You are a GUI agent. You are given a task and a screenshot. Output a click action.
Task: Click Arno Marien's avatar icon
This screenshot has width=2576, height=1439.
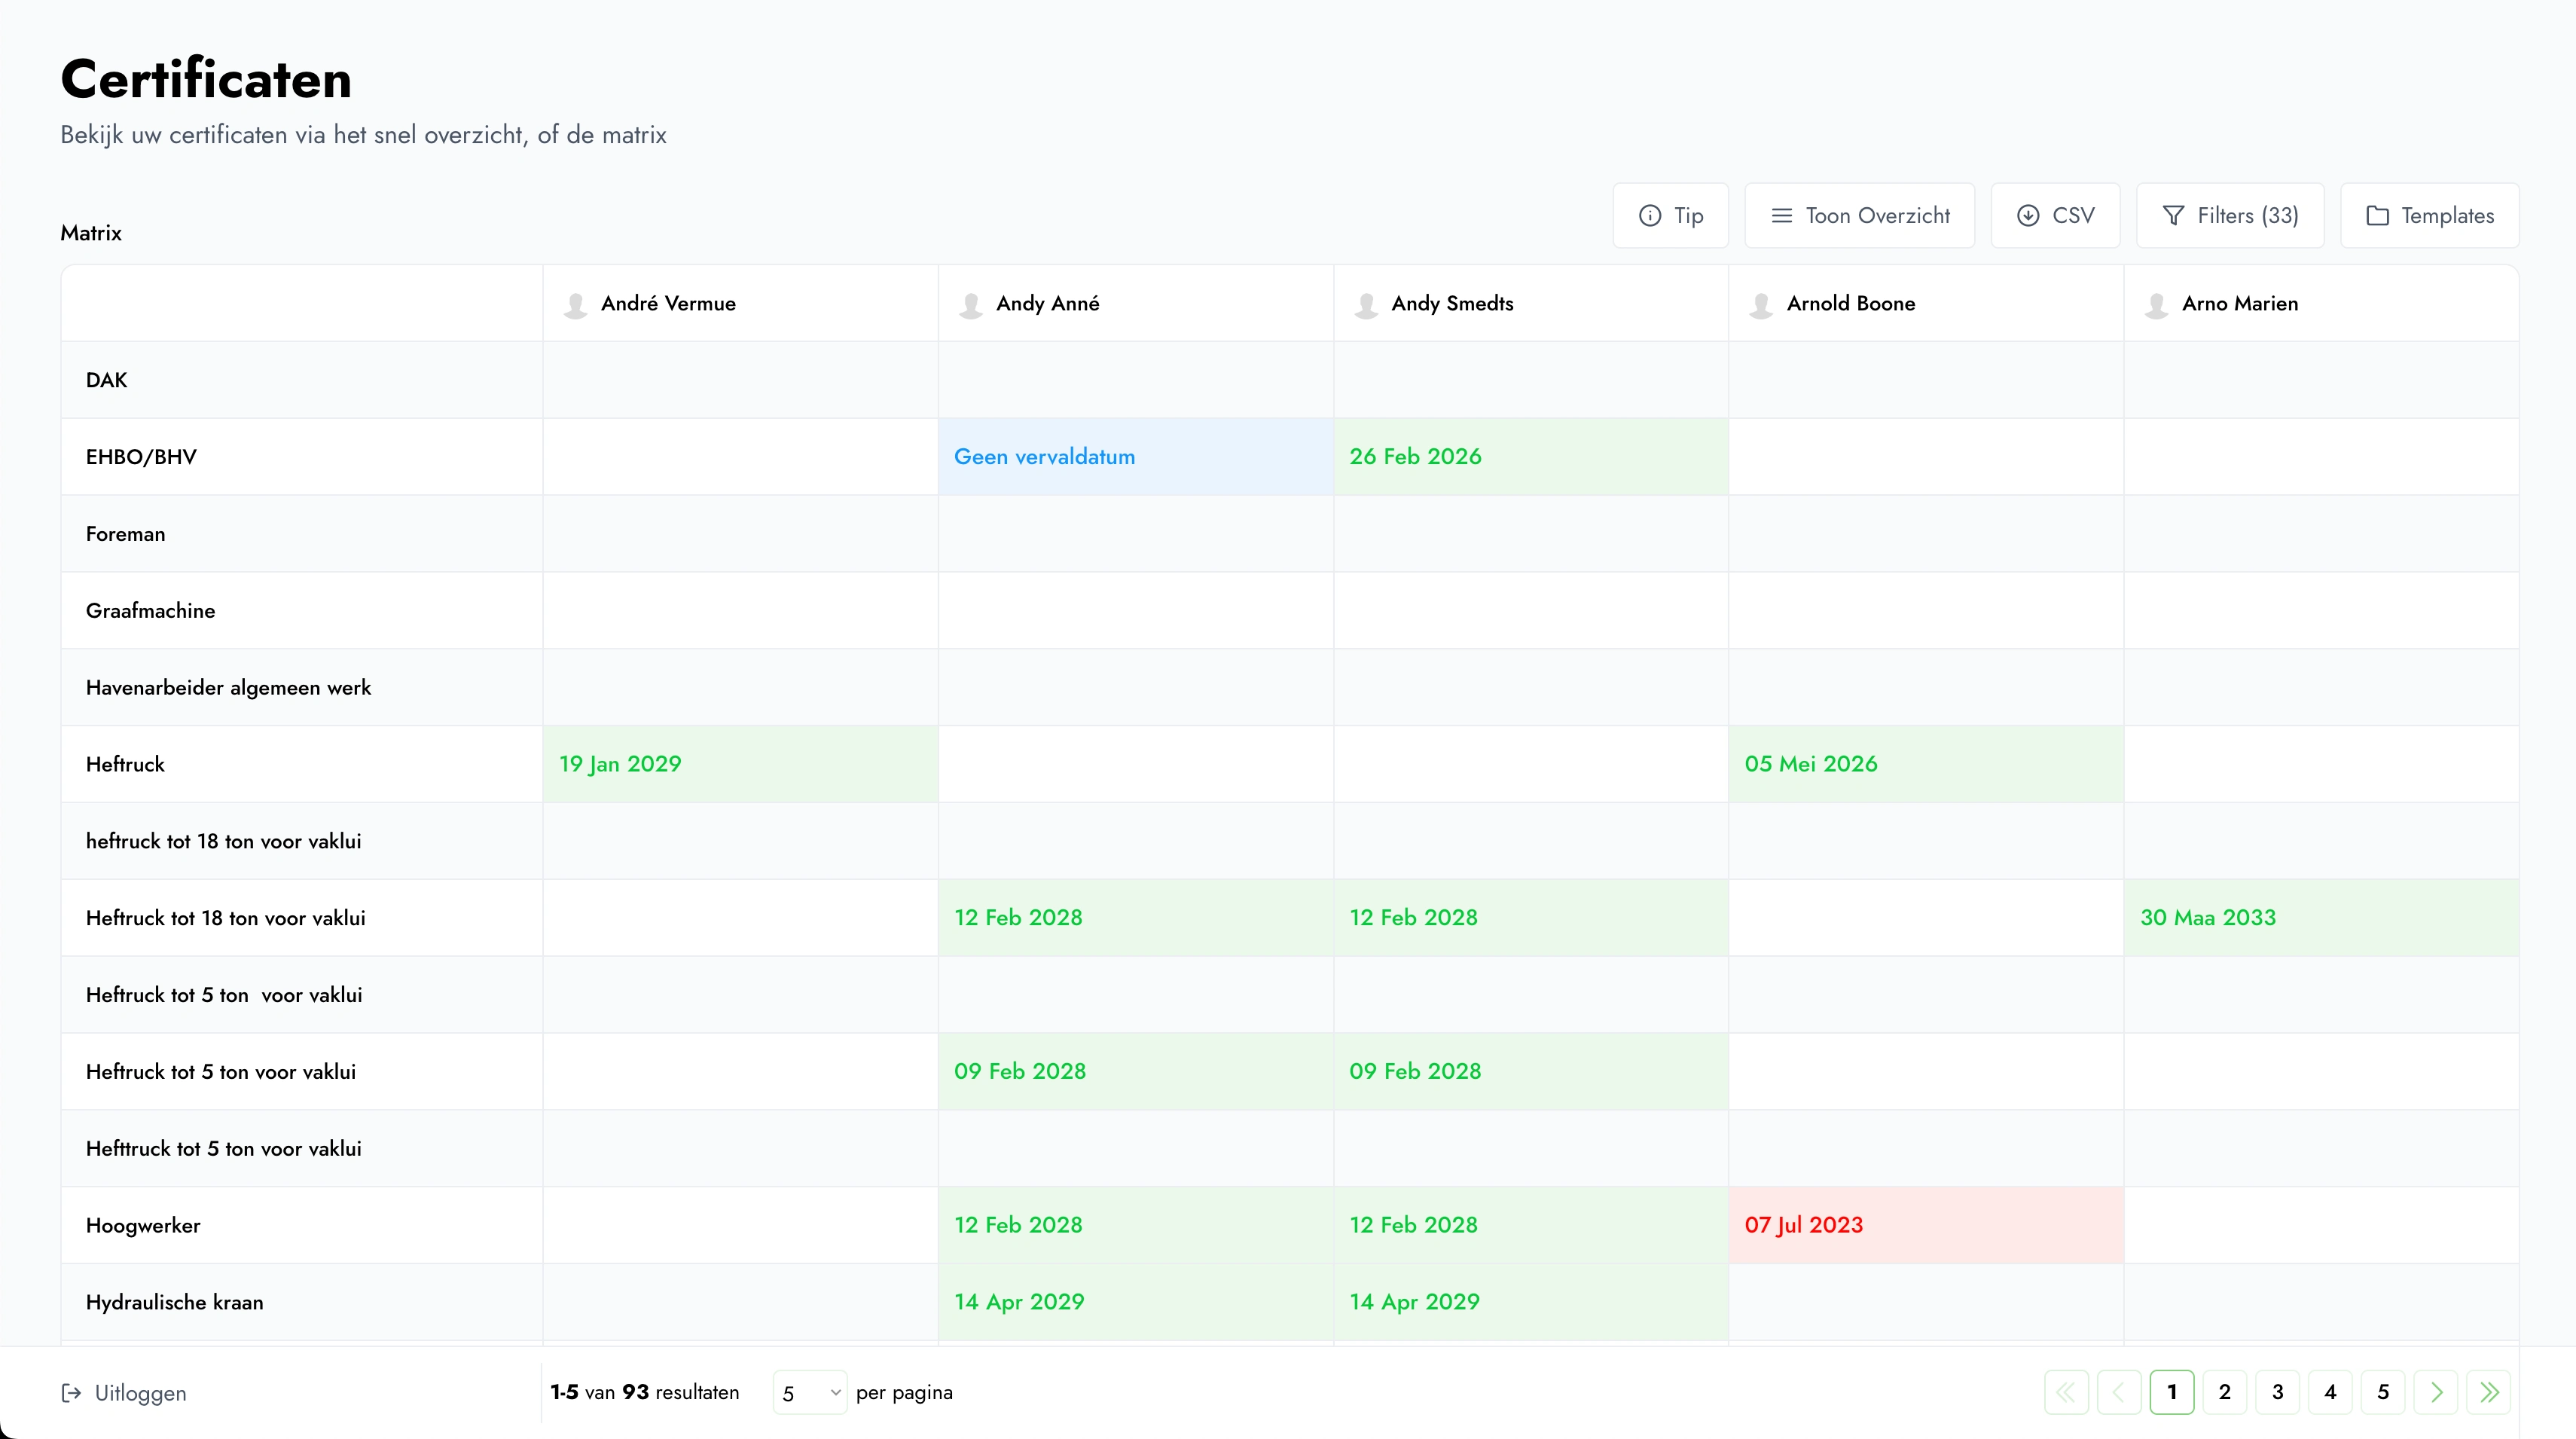coord(2156,305)
